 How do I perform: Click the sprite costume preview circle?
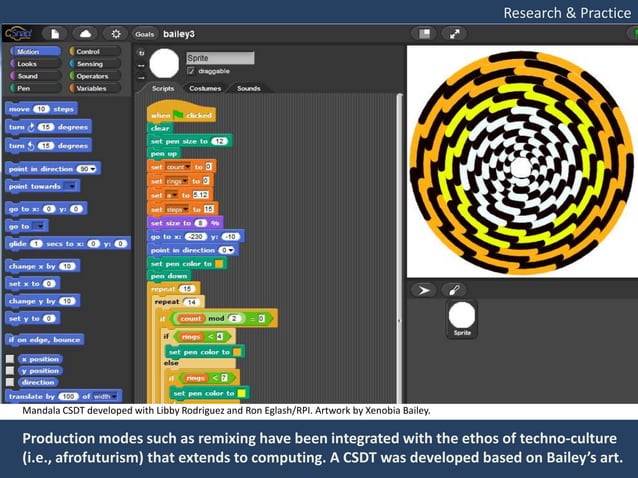[x=164, y=63]
